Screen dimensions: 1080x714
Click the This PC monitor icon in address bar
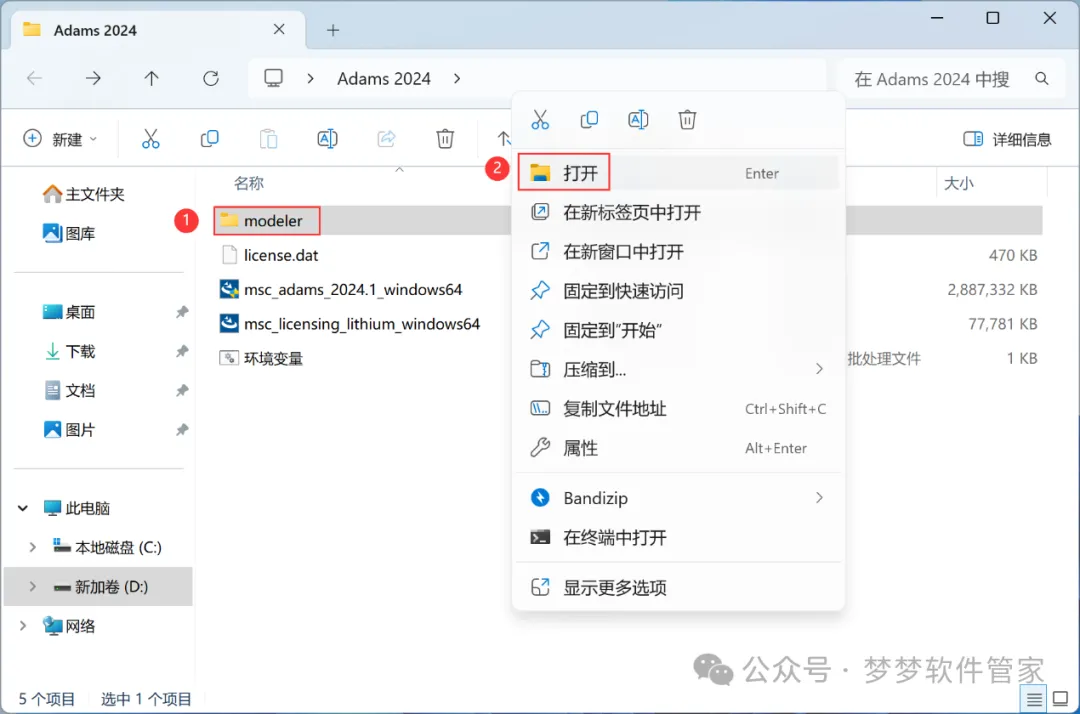click(x=273, y=78)
